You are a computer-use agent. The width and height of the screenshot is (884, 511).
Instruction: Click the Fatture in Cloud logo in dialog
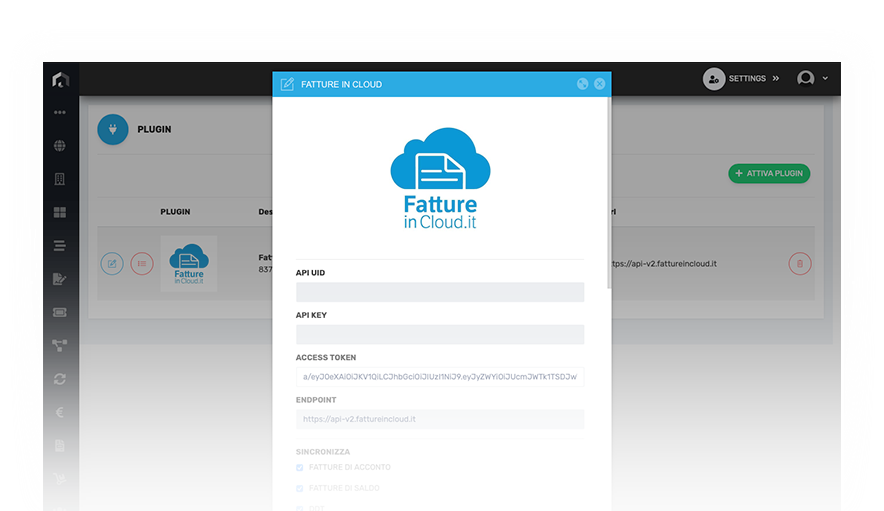click(440, 178)
